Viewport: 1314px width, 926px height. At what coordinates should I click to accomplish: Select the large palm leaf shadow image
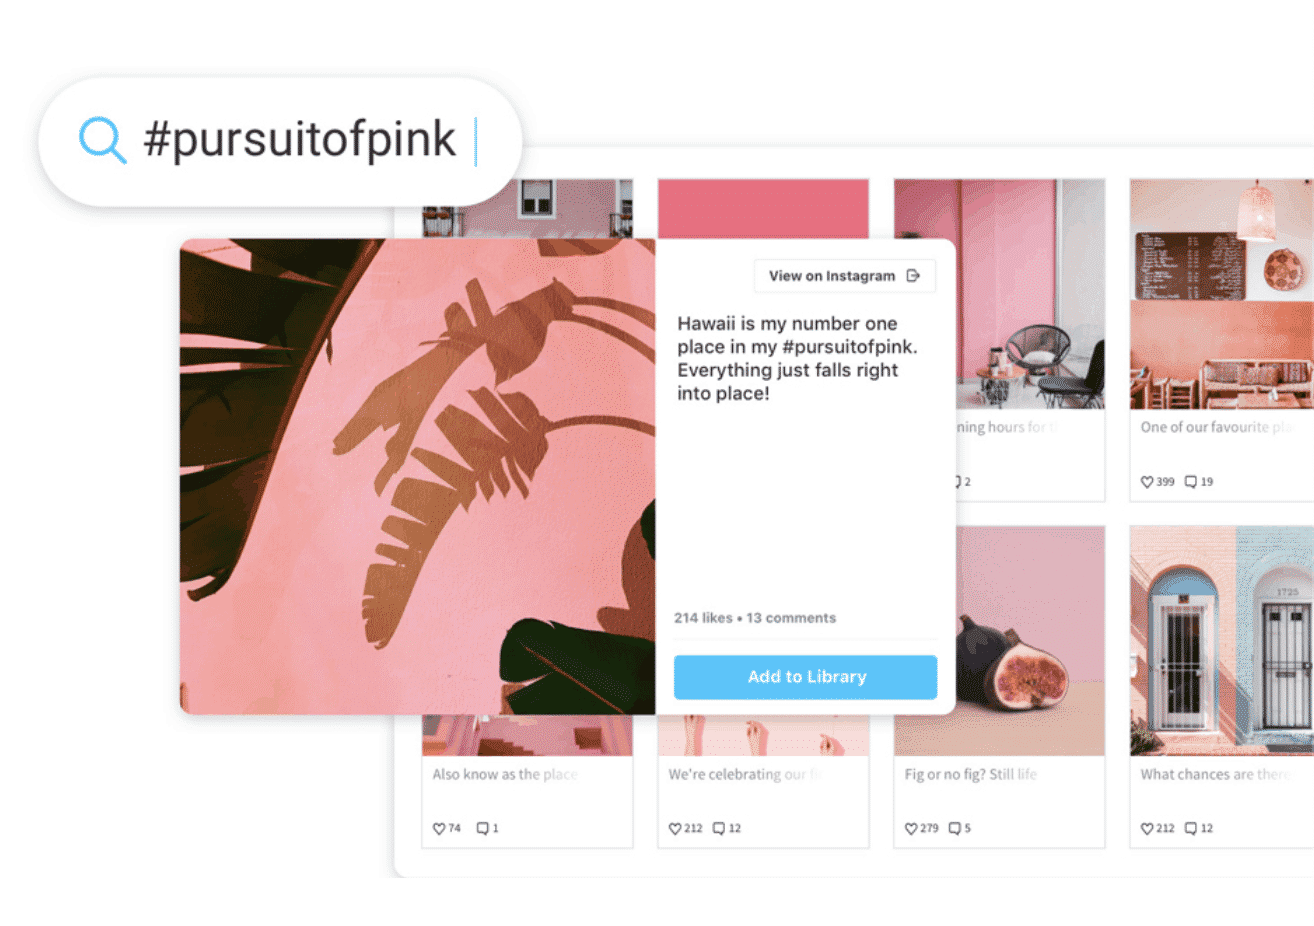point(418,476)
